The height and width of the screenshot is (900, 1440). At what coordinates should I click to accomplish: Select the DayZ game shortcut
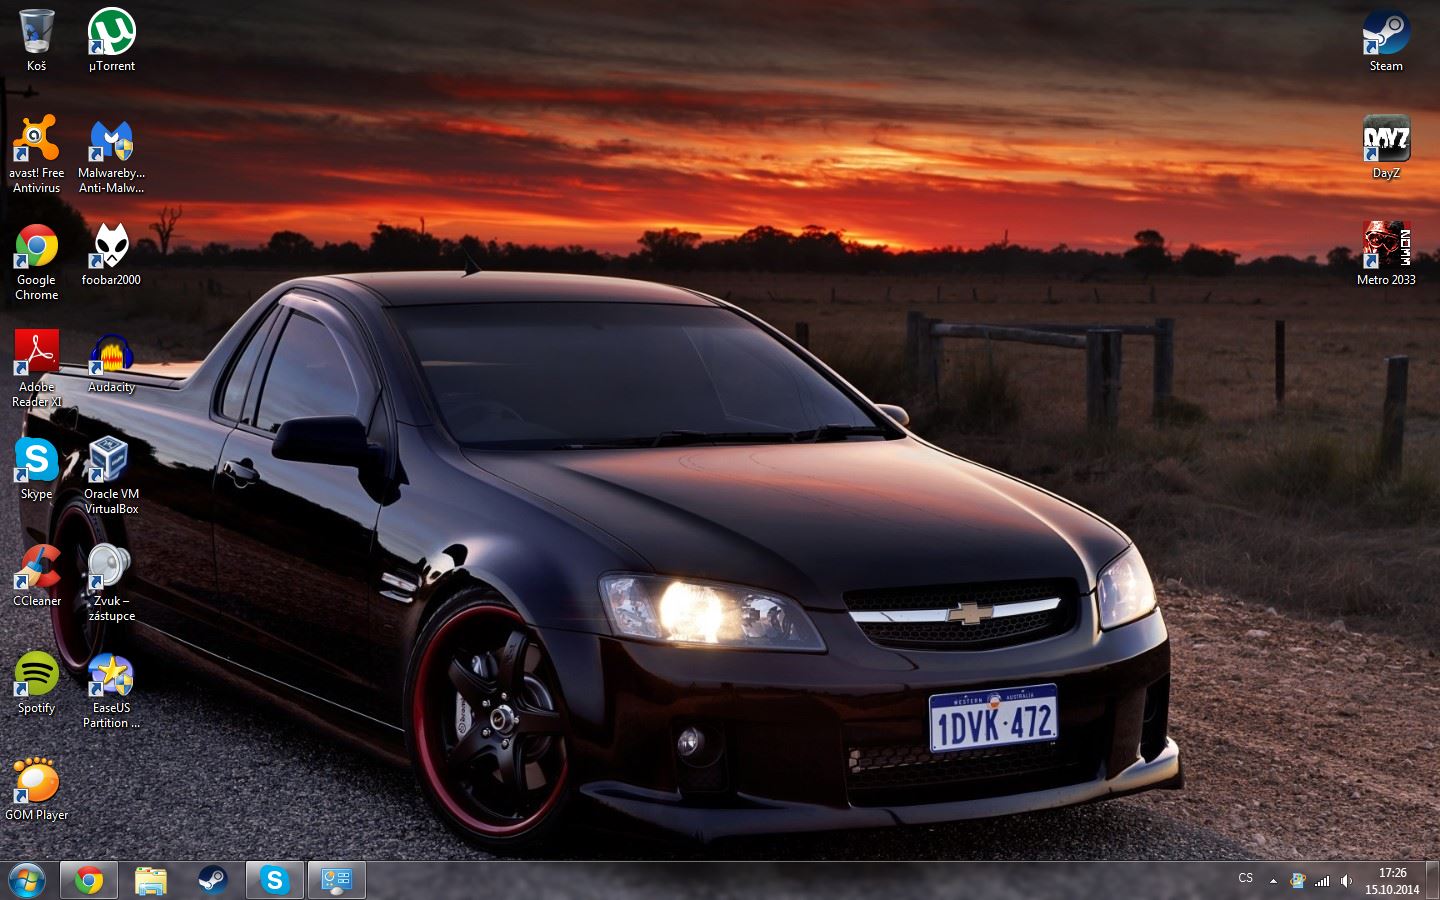1385,140
